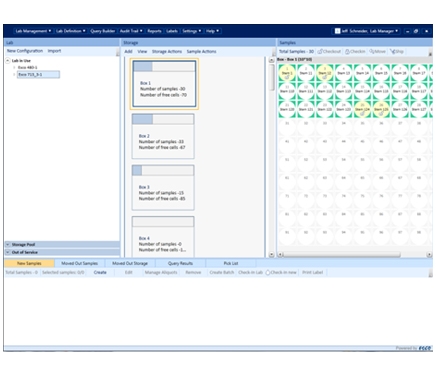Switch to the Pick List tab
Screen dimensions: 436x372
[231, 263]
